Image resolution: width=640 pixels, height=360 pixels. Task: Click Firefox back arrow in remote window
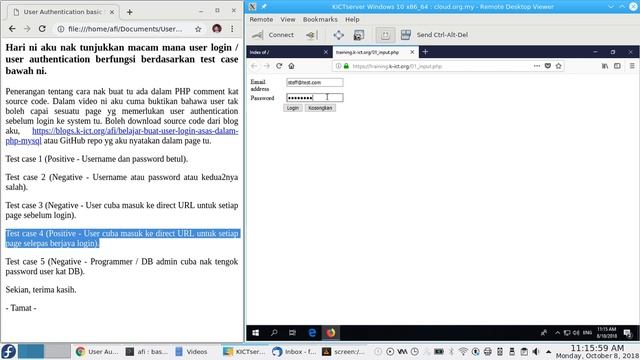pyautogui.click(x=254, y=66)
